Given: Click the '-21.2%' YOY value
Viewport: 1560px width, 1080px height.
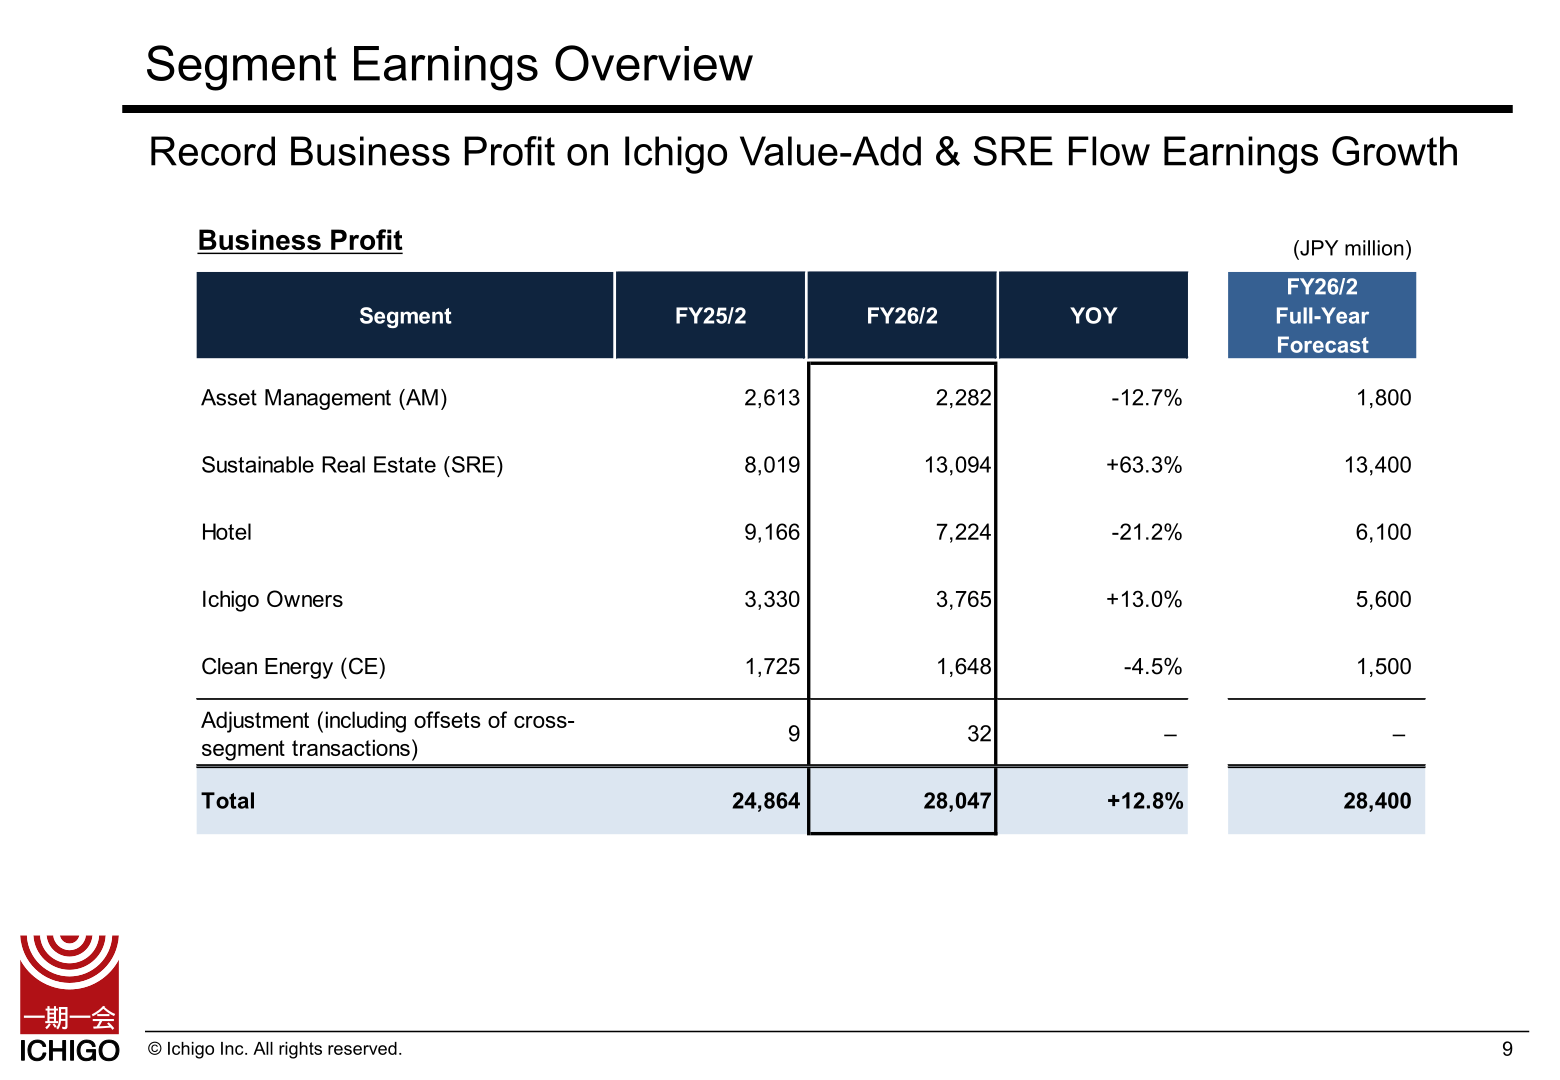Looking at the screenshot, I should pyautogui.click(x=1146, y=532).
